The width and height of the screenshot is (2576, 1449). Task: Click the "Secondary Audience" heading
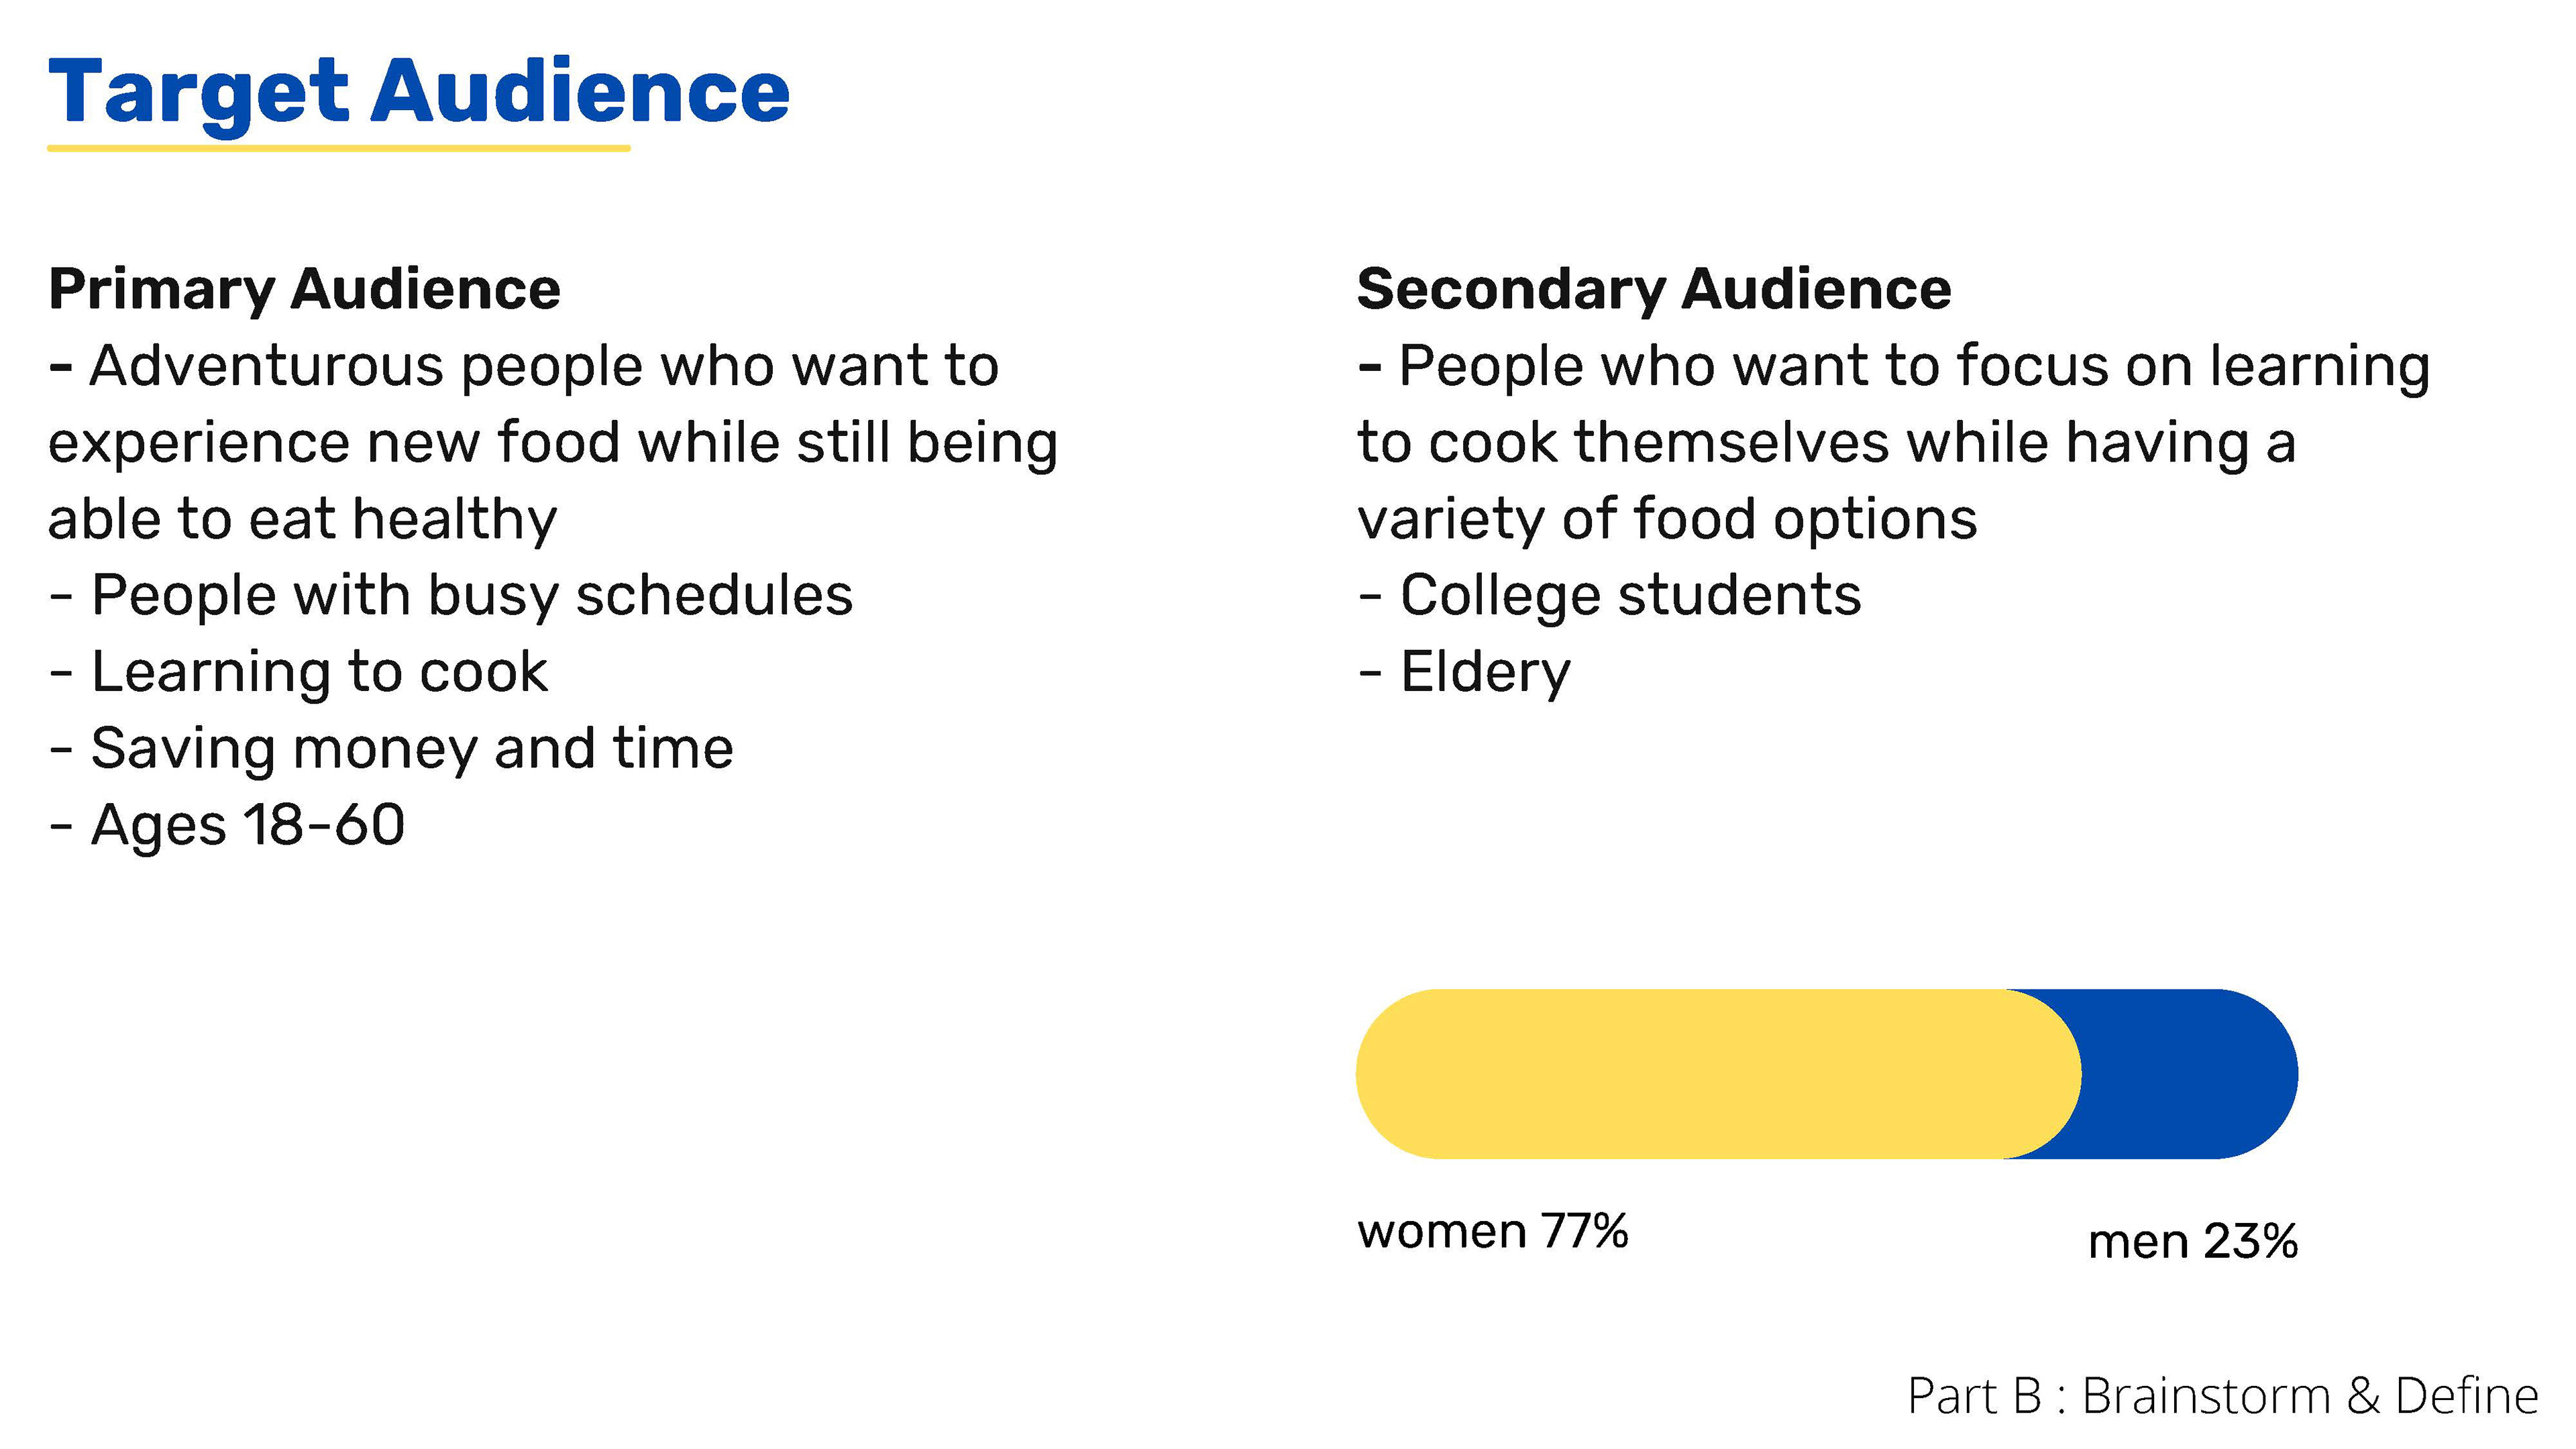pos(1654,289)
